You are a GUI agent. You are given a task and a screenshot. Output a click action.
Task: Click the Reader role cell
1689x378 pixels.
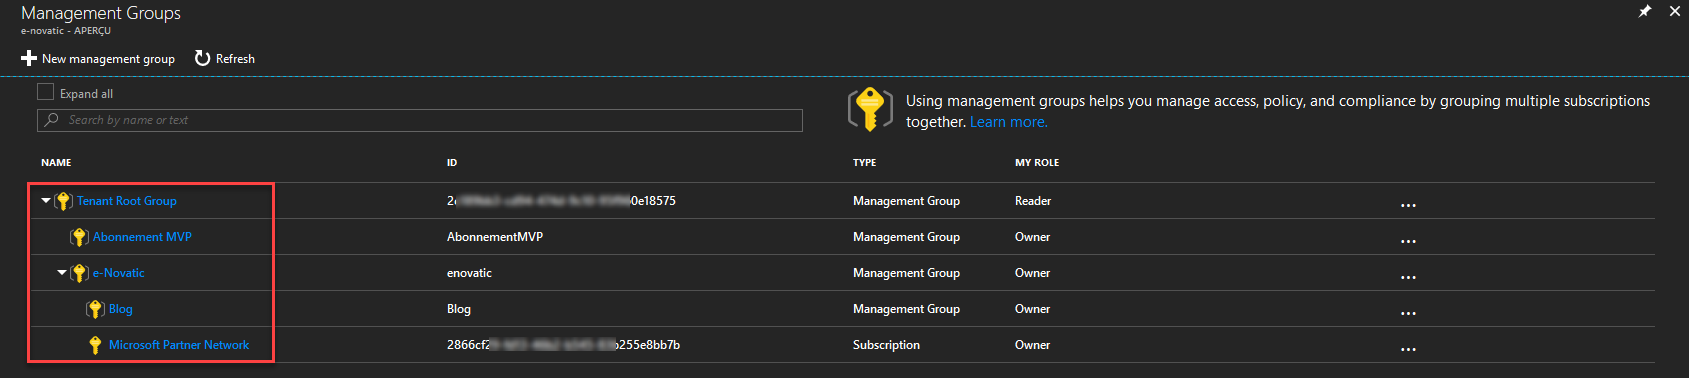click(x=1033, y=201)
